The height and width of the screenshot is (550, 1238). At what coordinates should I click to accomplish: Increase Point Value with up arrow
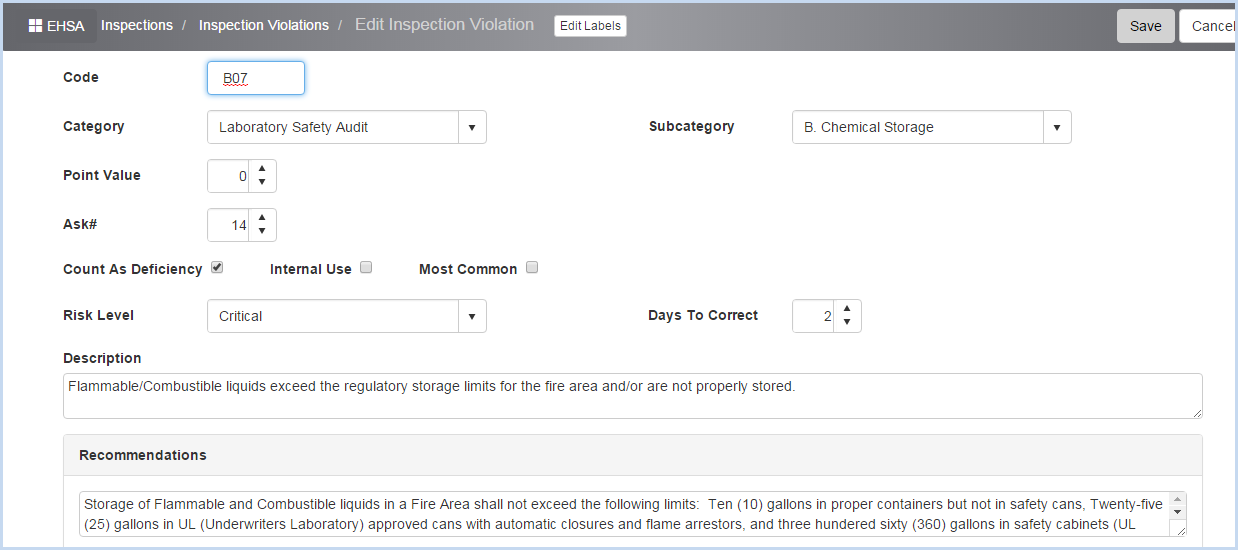point(261,169)
